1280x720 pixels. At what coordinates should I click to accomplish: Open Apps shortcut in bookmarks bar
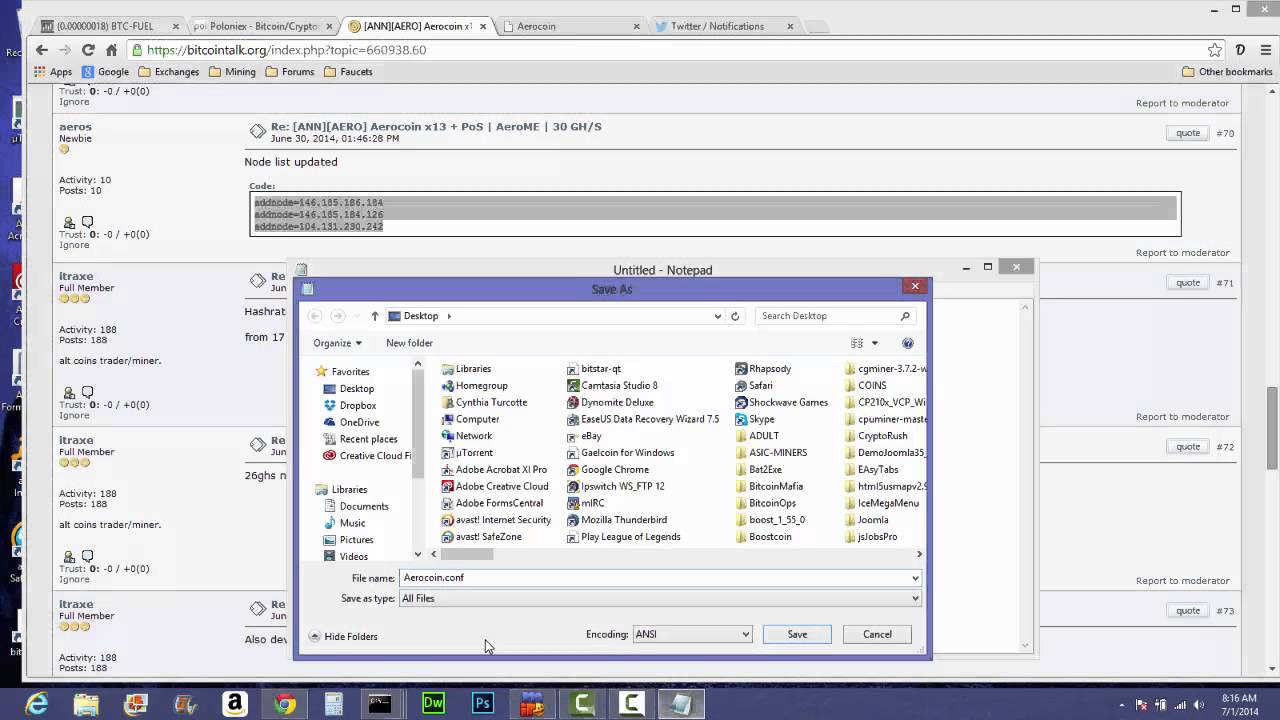[x=53, y=72]
